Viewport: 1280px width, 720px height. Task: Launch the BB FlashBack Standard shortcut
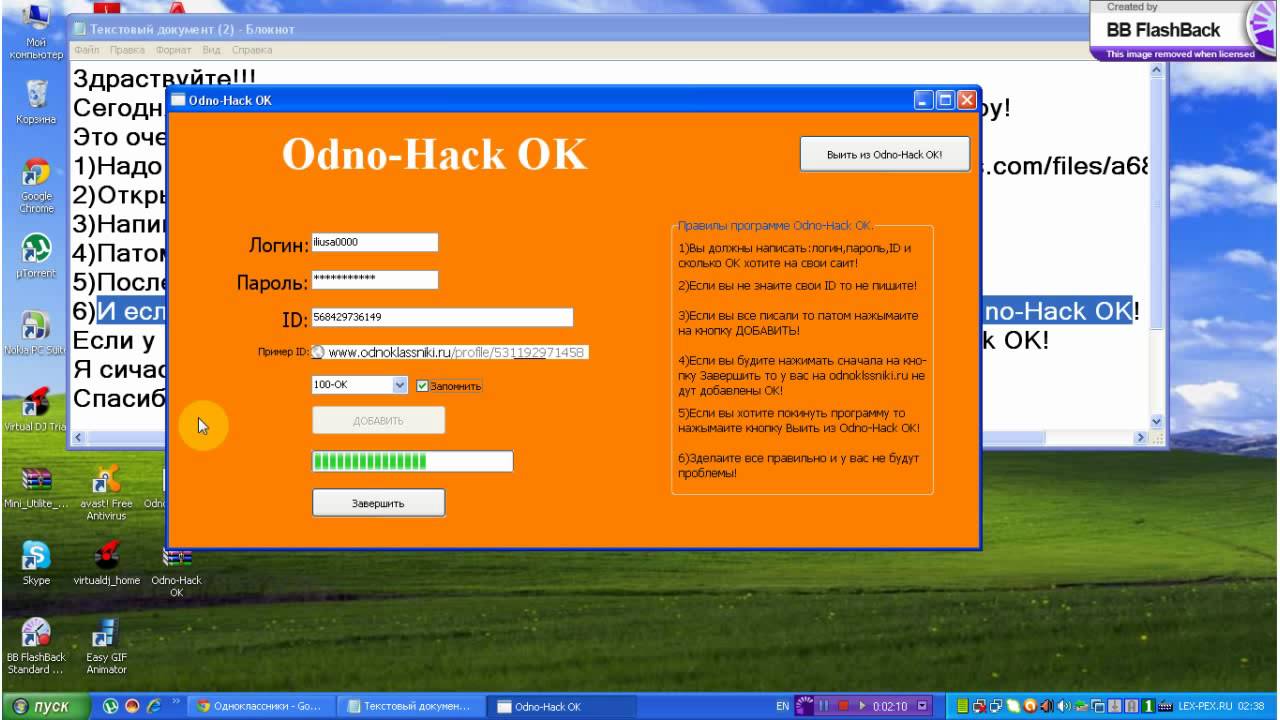pos(36,646)
